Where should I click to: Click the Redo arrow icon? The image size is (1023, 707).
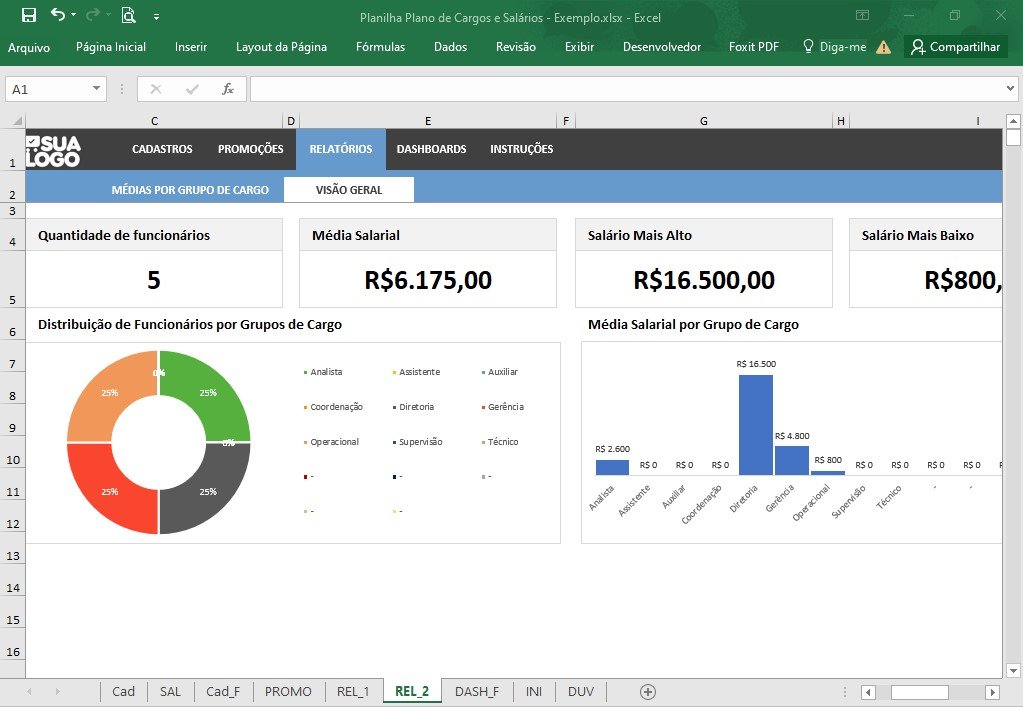coord(93,14)
